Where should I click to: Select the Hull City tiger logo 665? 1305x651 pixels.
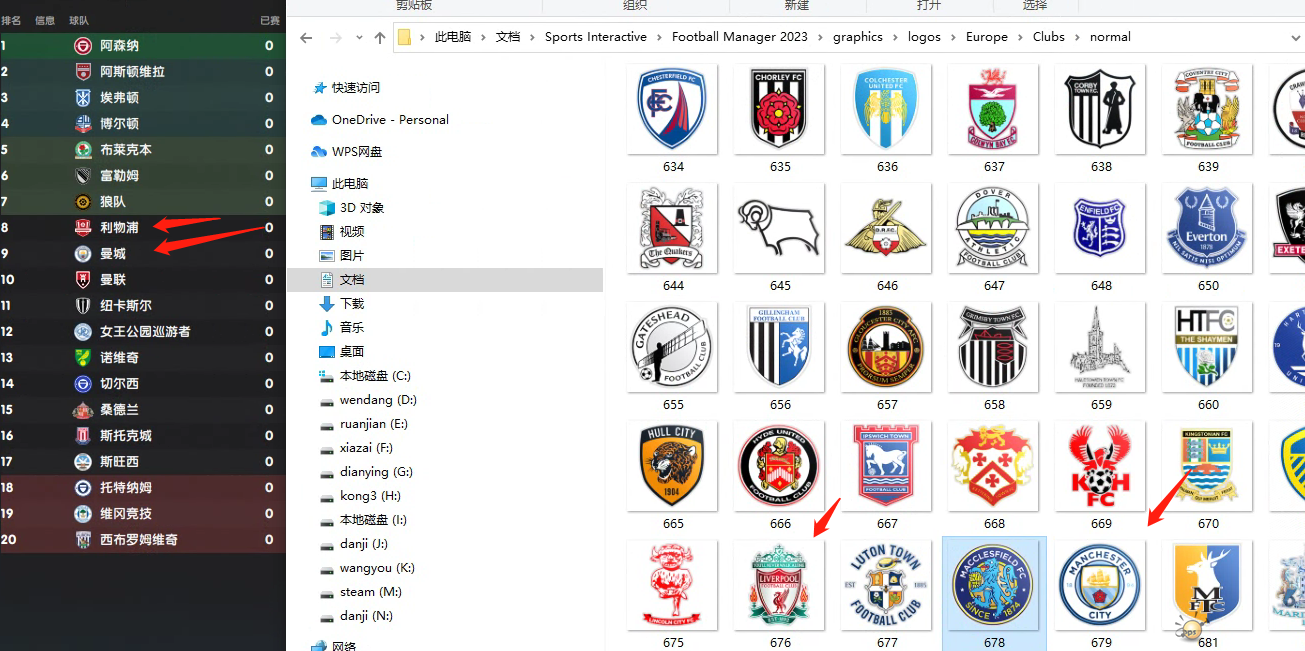tap(673, 466)
